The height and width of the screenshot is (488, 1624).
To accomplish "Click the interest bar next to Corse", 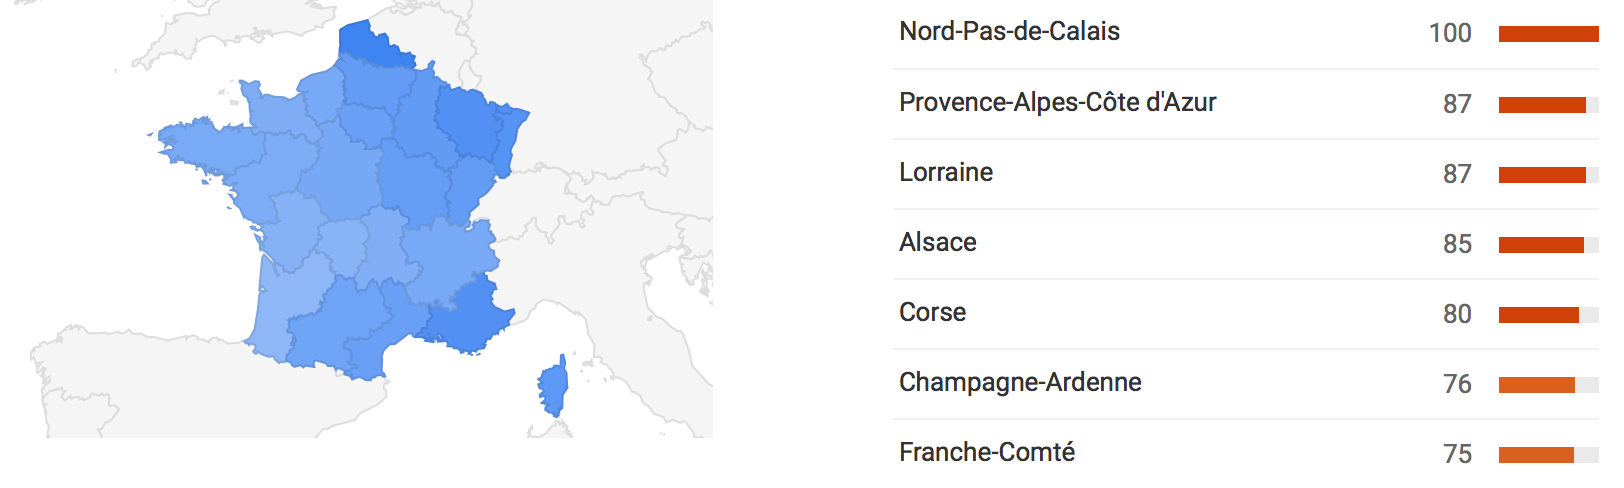I will [x=1540, y=315].
